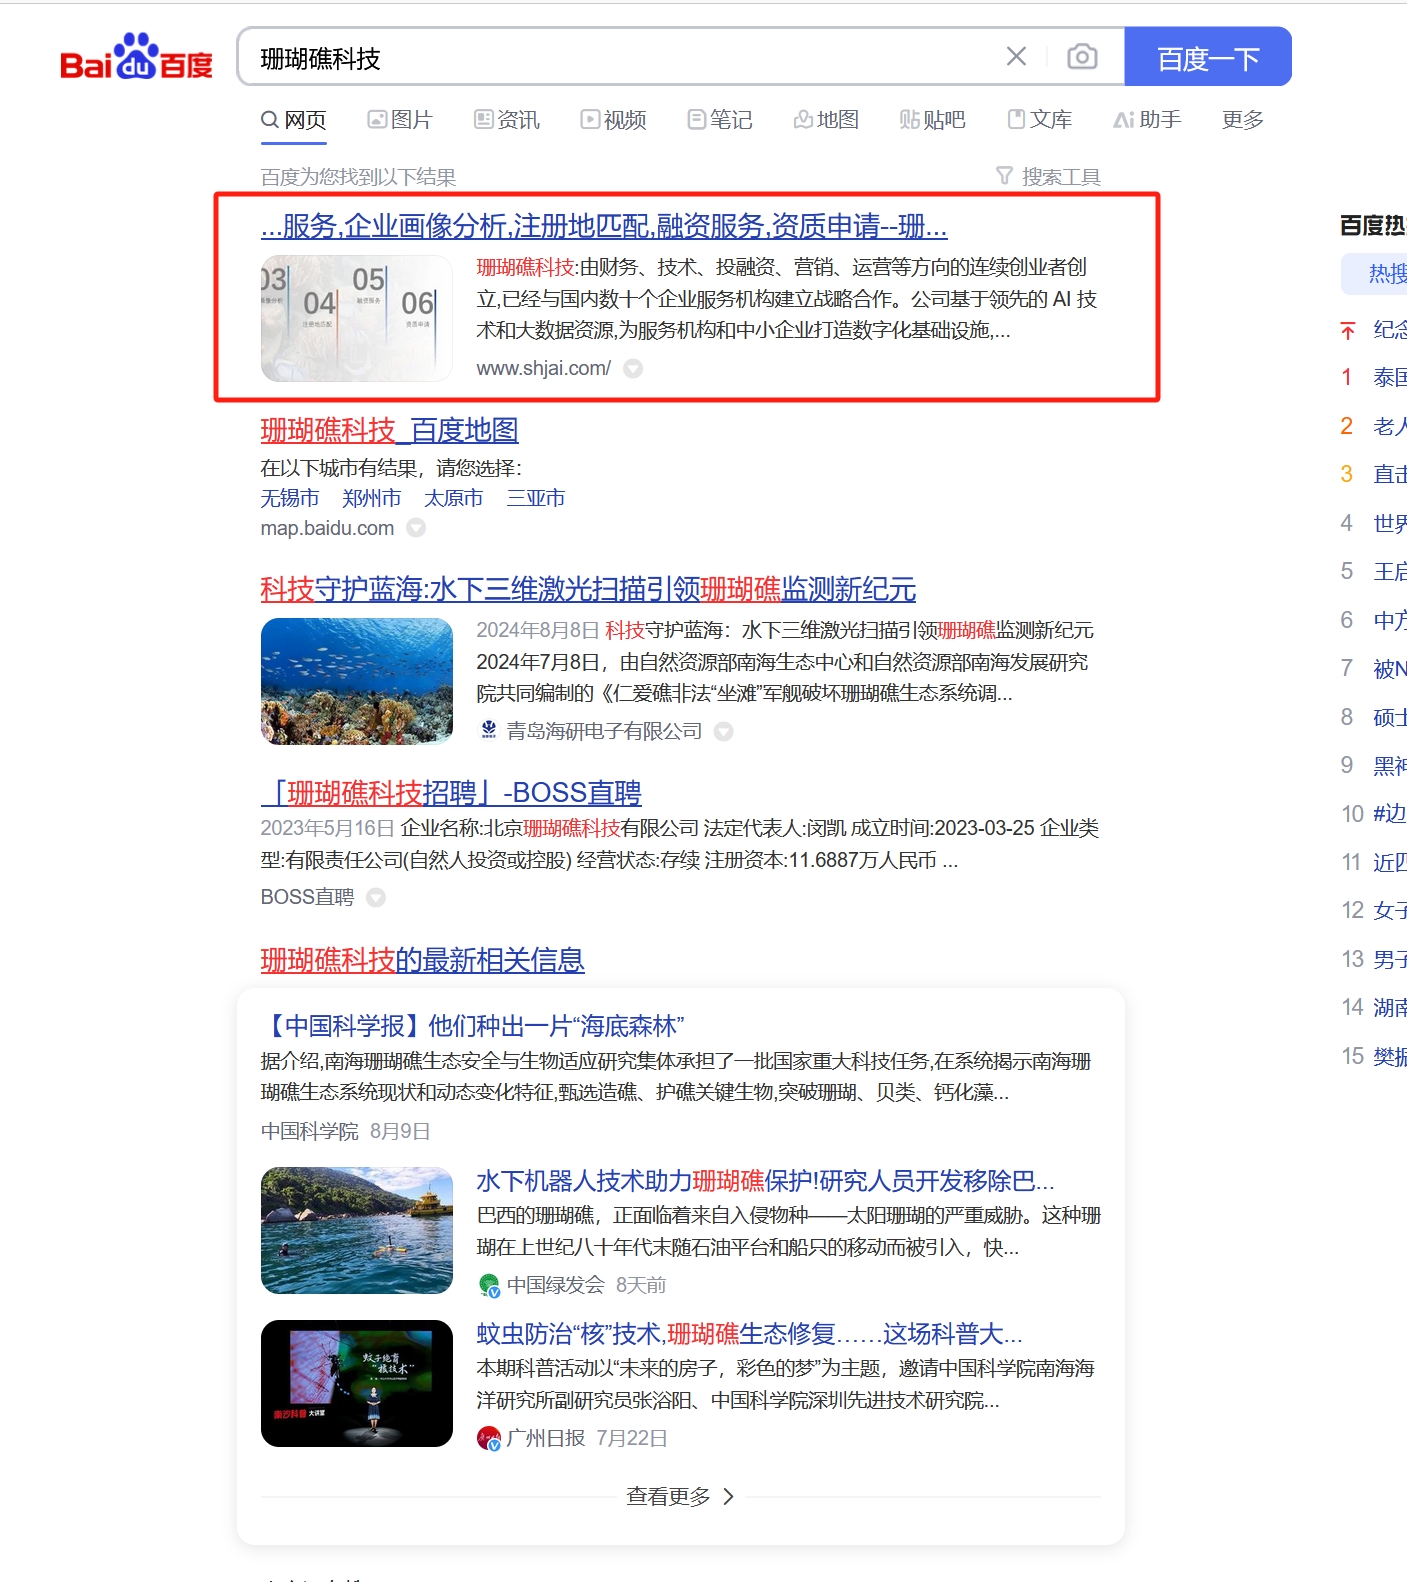Visit the www.shjai.com/ link
The height and width of the screenshot is (1582, 1407).
pyautogui.click(x=544, y=368)
